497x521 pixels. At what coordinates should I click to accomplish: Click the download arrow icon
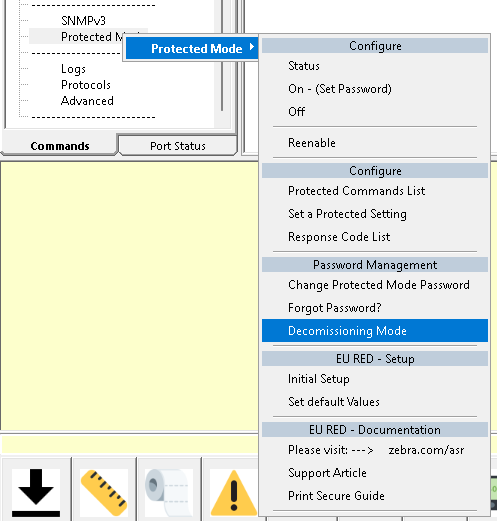coord(36,492)
